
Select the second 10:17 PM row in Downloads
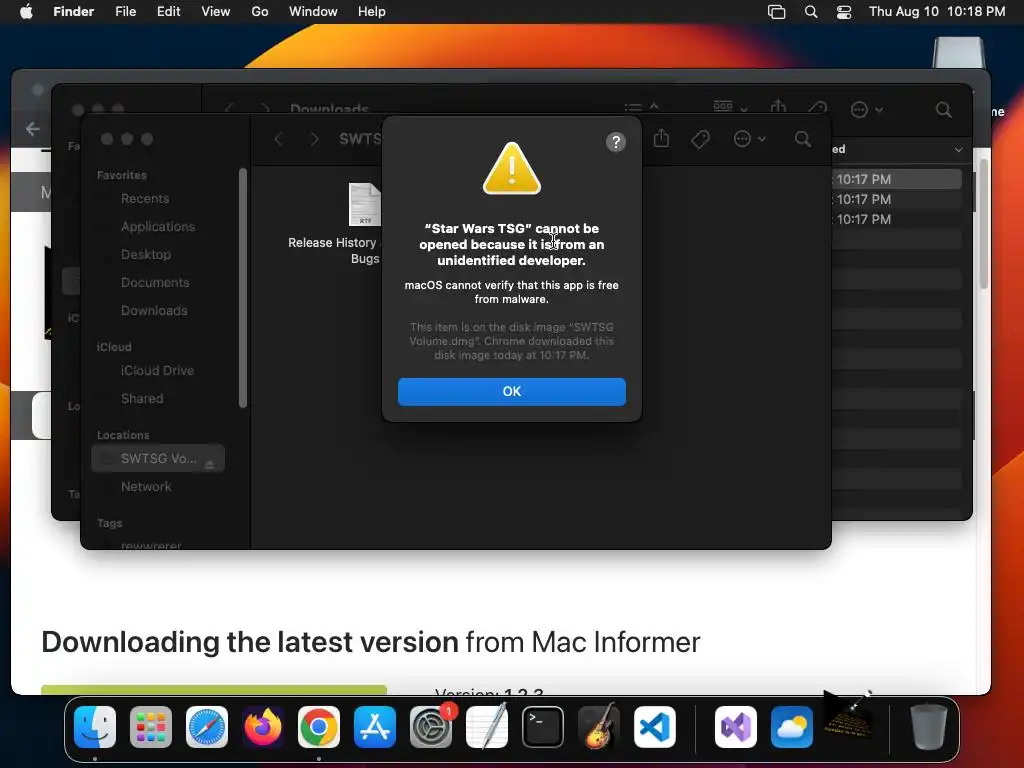[897, 199]
